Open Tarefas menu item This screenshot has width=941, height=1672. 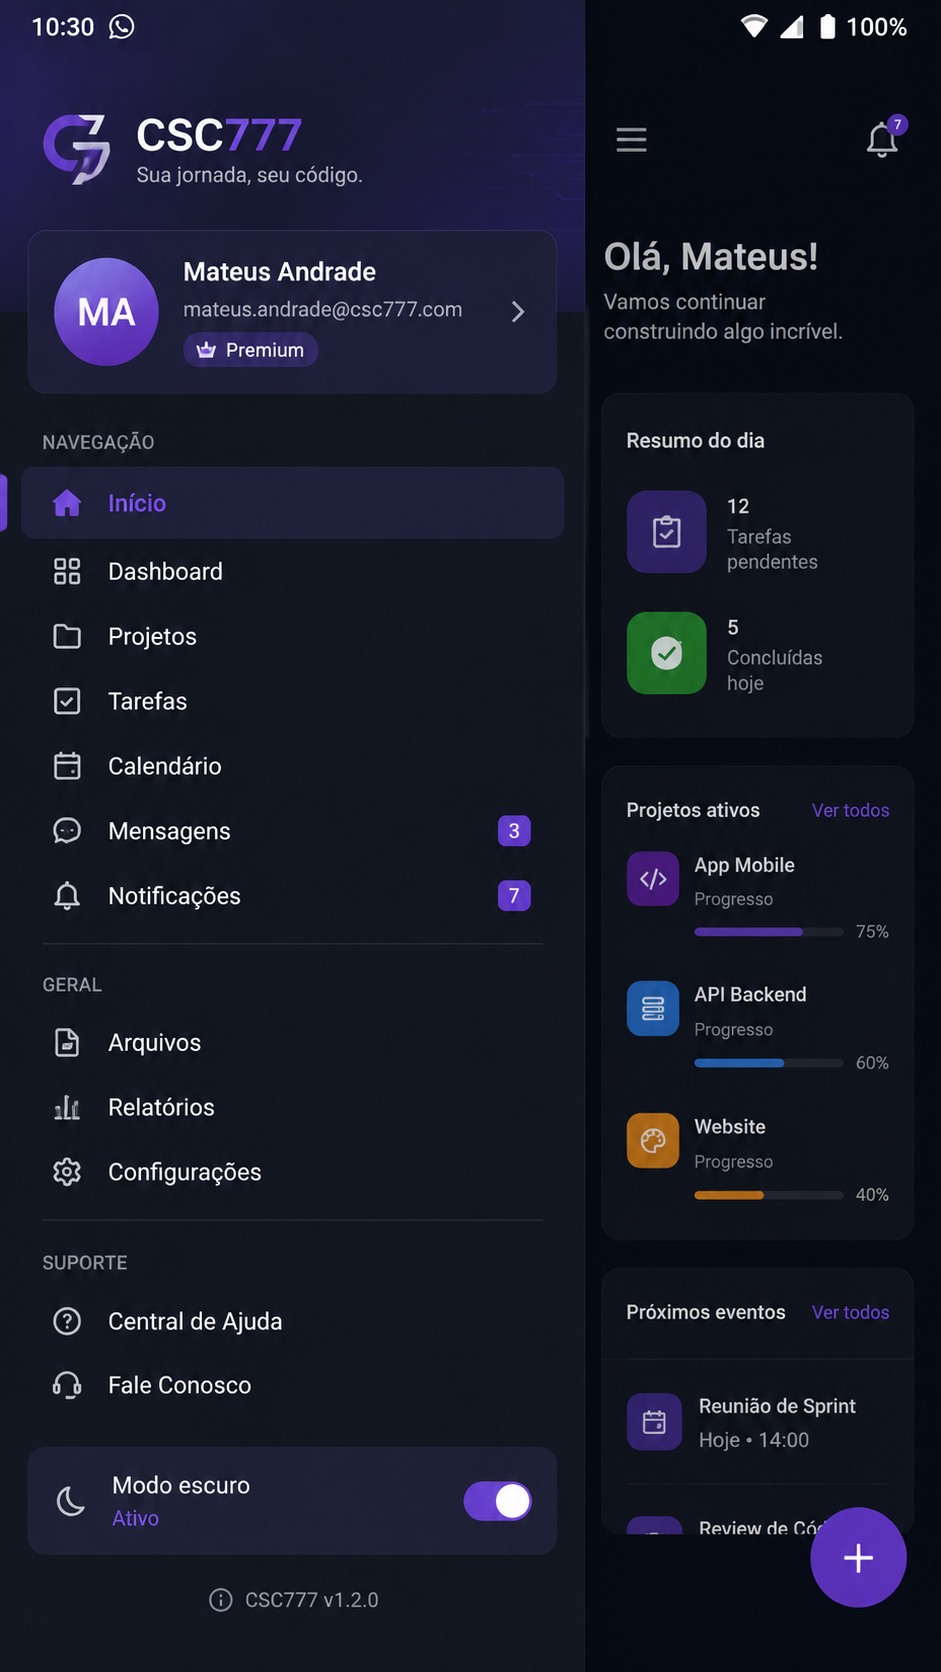click(293, 701)
